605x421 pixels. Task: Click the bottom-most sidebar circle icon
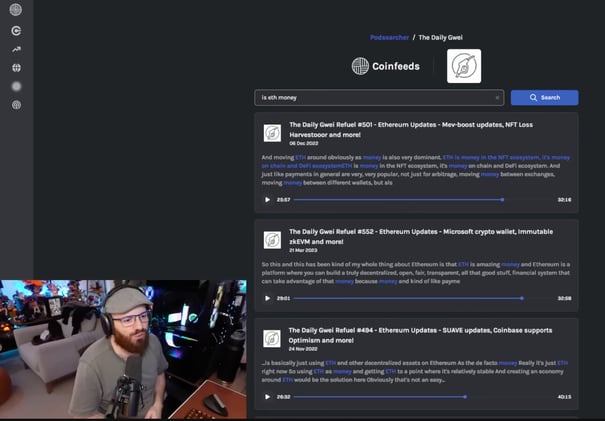coord(16,105)
